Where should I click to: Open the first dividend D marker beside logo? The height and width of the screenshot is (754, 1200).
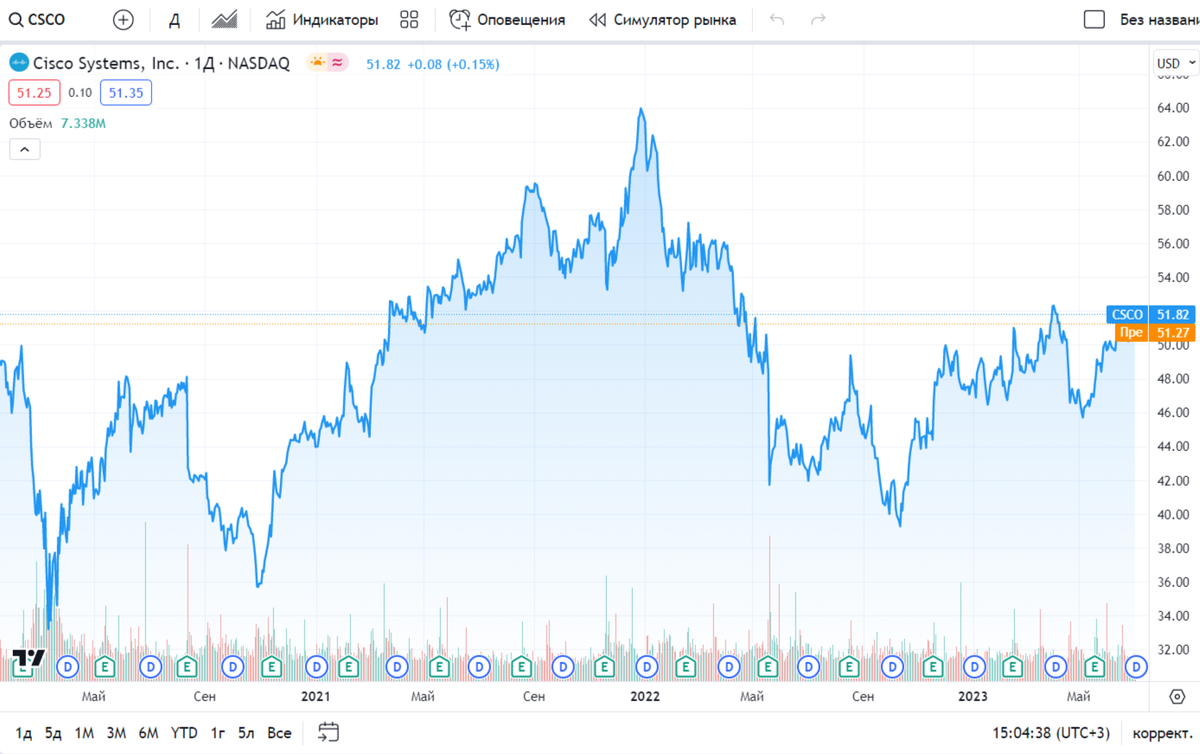coord(68,665)
